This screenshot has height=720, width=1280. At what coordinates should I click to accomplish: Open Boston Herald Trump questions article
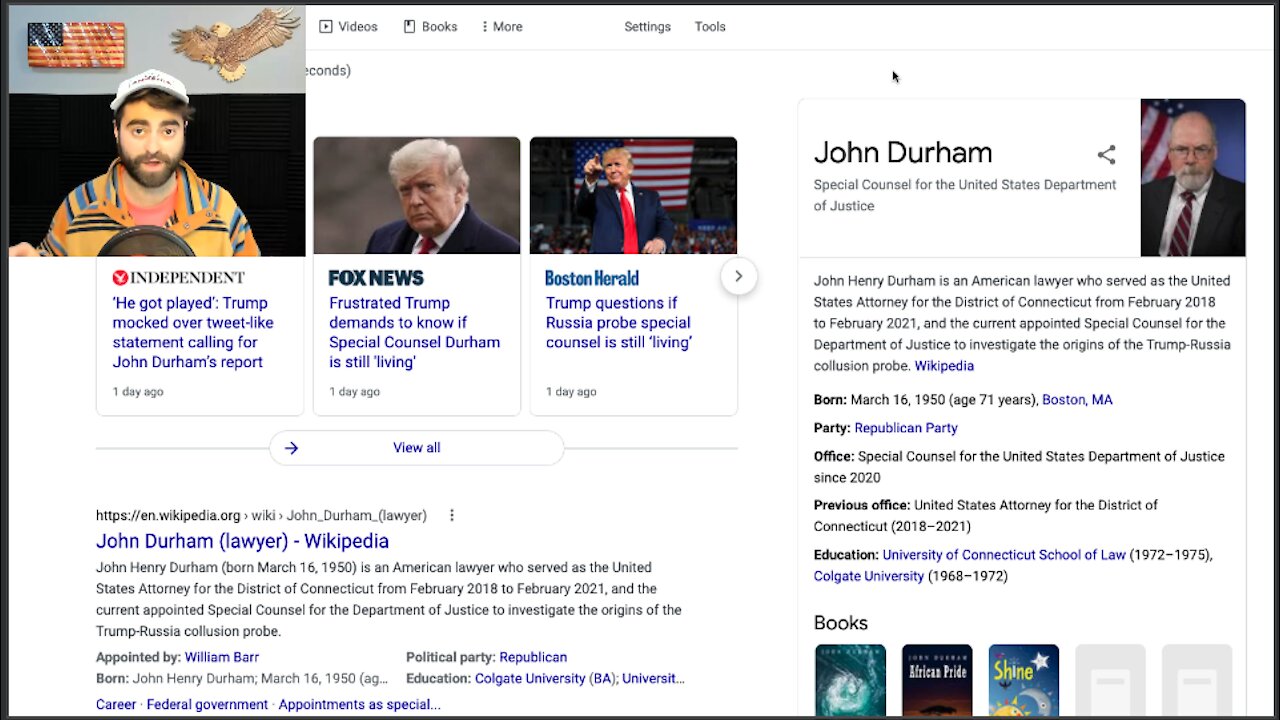pyautogui.click(x=619, y=322)
